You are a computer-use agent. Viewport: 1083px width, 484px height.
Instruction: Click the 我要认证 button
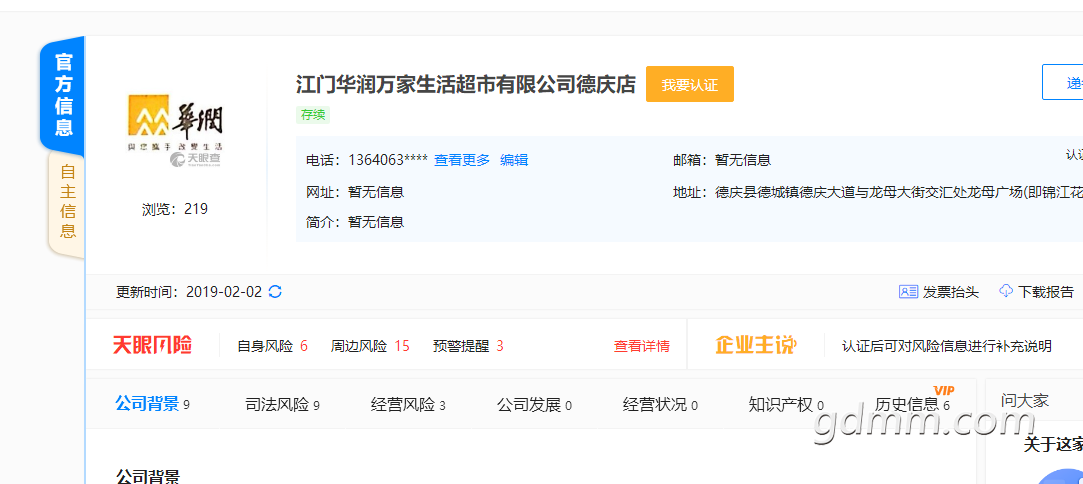pos(689,84)
